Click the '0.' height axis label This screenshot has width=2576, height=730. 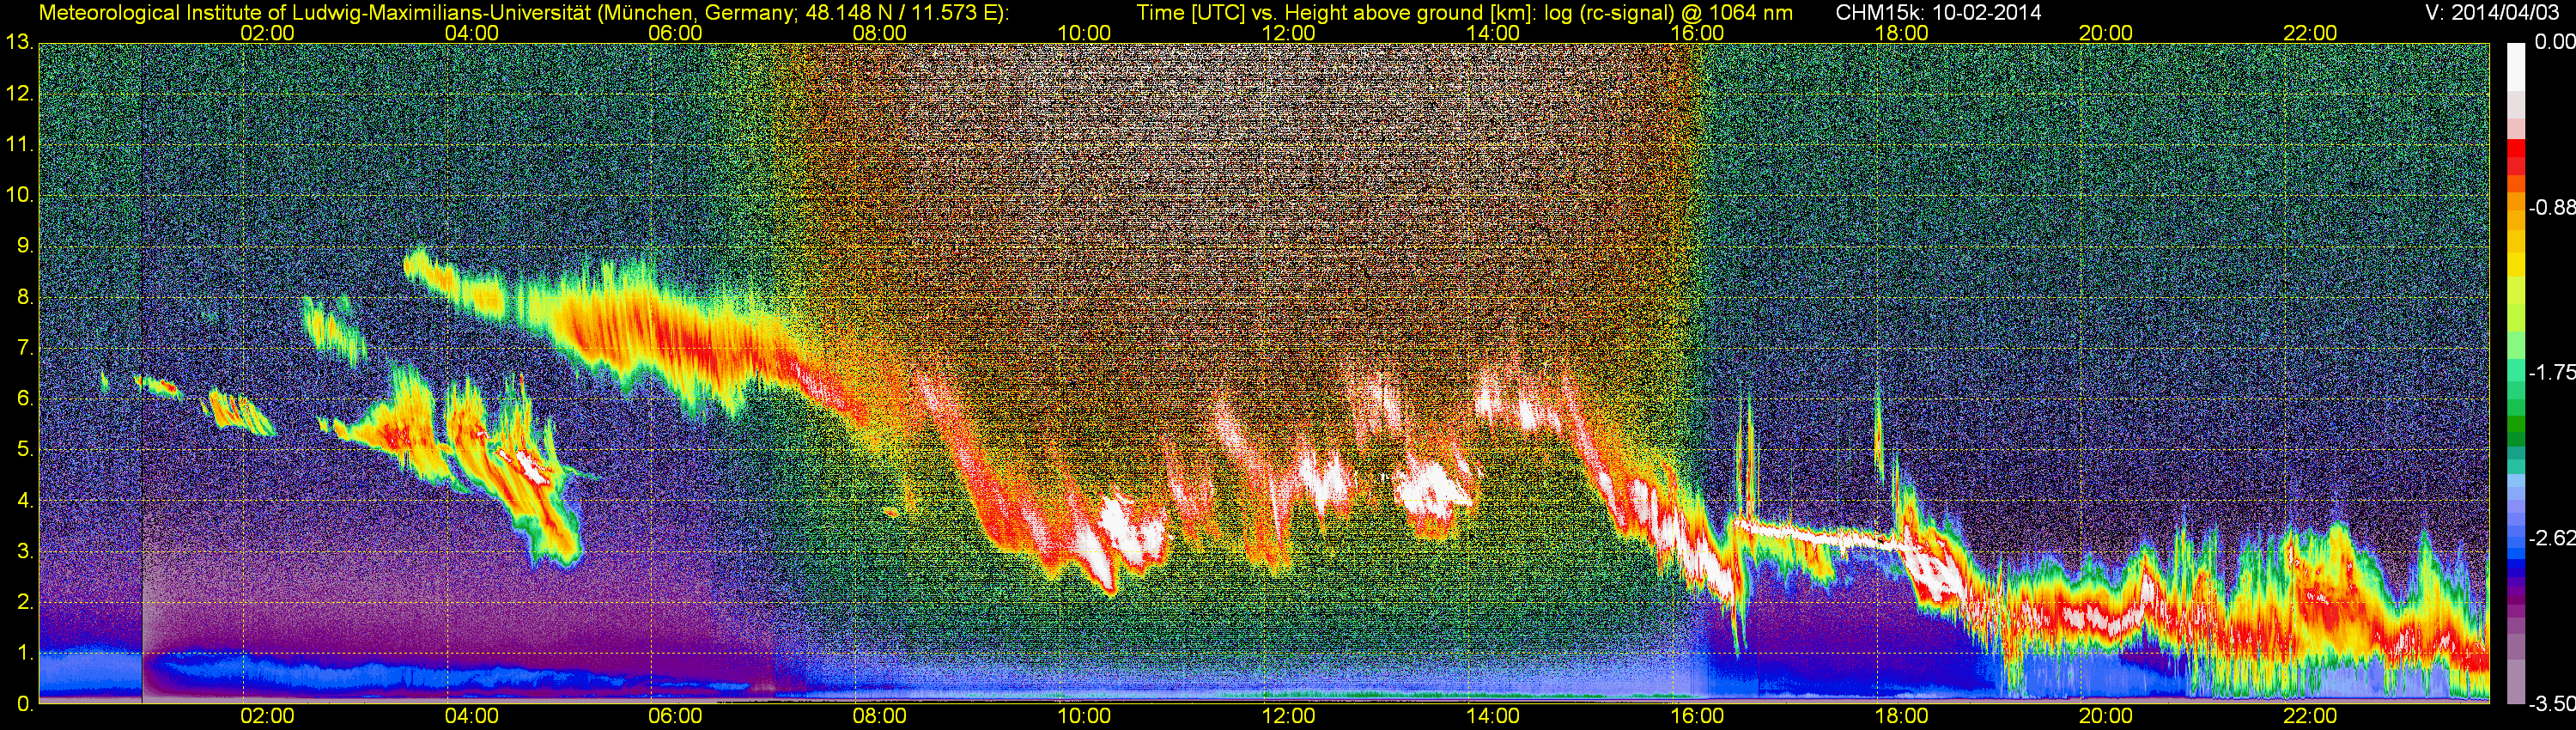pyautogui.click(x=24, y=704)
